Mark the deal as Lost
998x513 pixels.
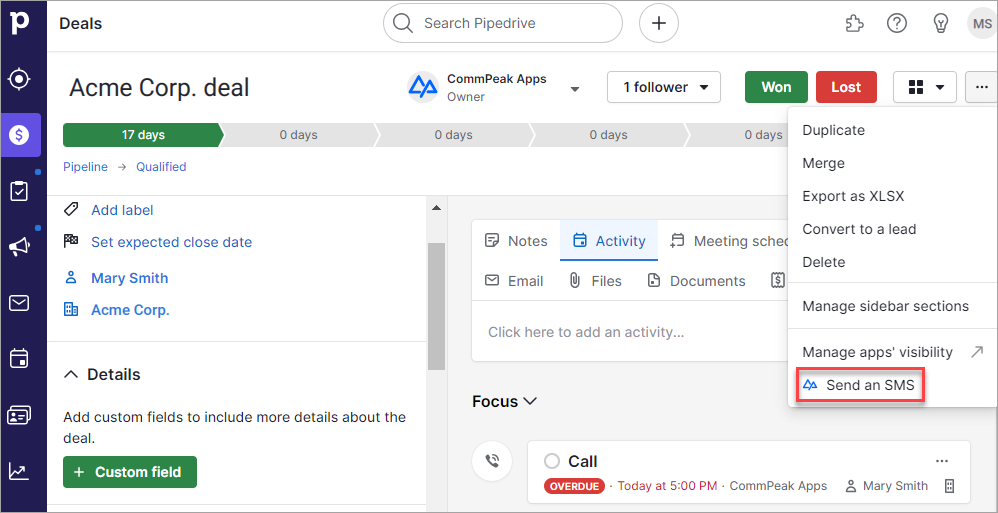(846, 87)
